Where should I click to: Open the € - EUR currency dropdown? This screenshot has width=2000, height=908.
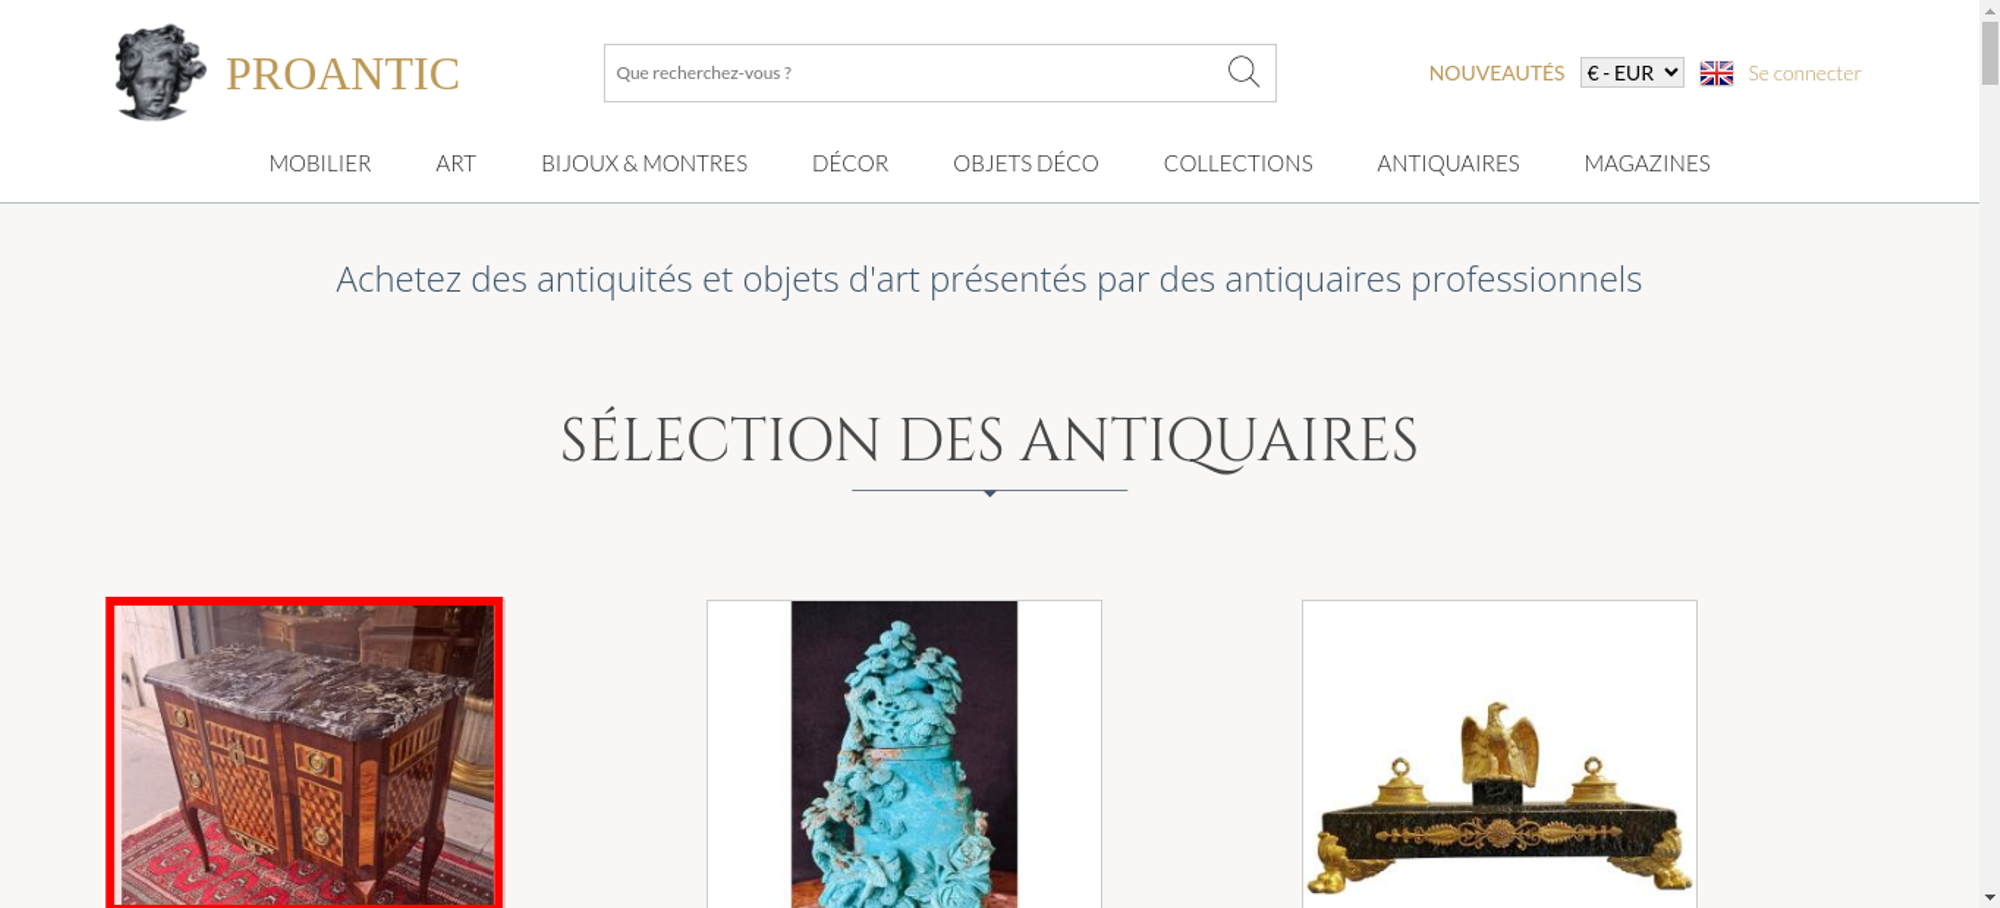click(x=1632, y=73)
